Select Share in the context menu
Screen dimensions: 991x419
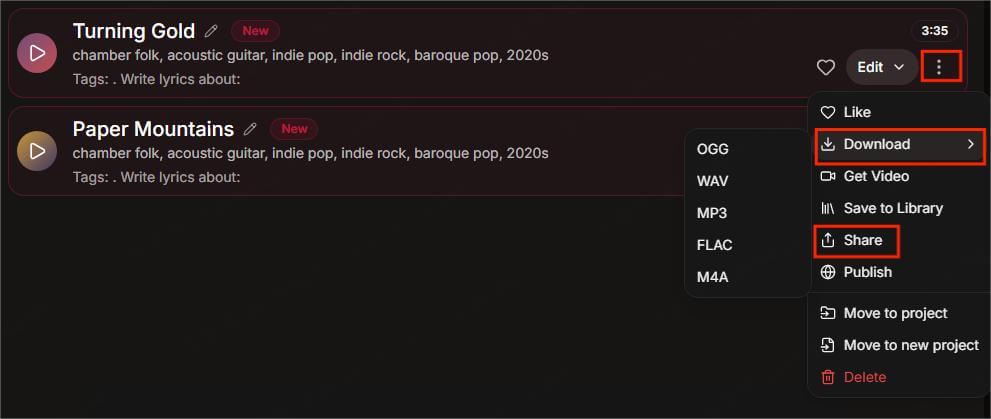(861, 240)
